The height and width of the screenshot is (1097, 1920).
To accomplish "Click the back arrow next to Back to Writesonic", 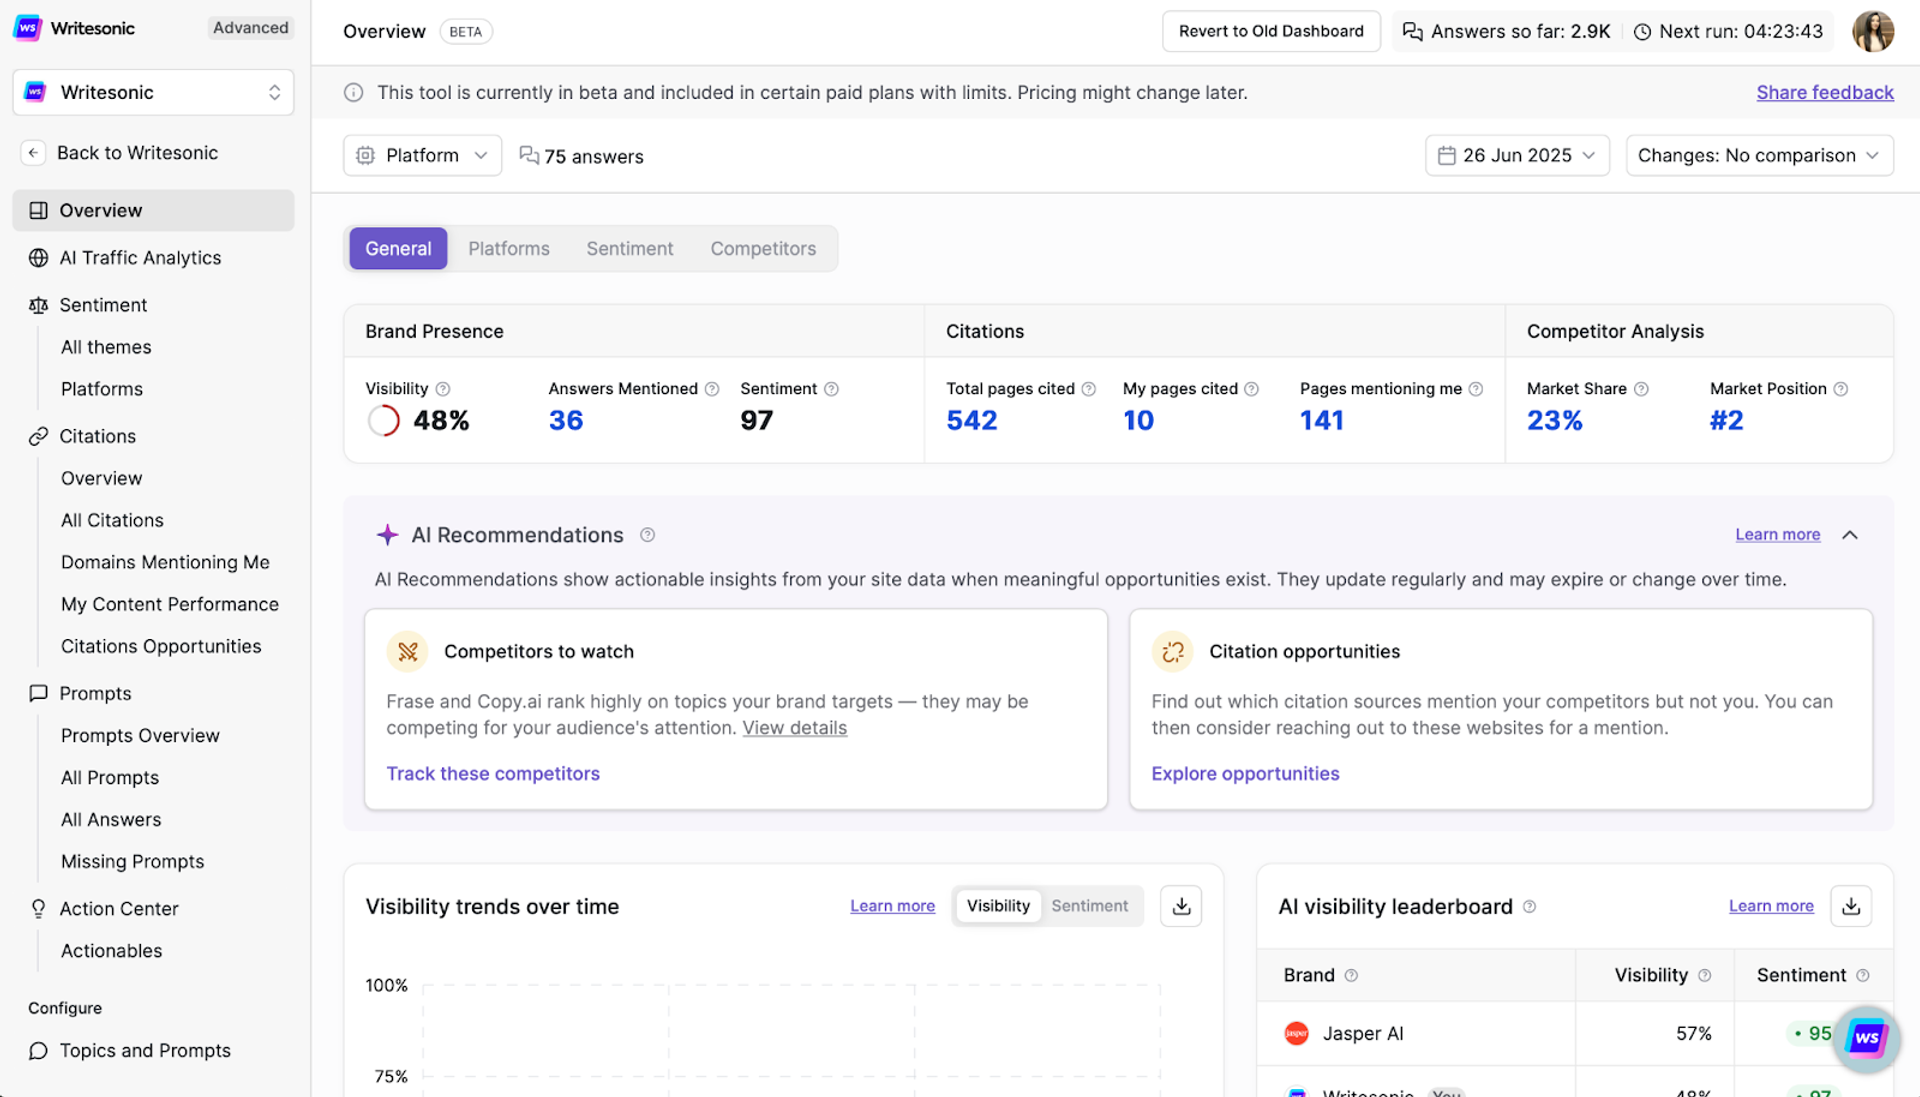I will 33,153.
